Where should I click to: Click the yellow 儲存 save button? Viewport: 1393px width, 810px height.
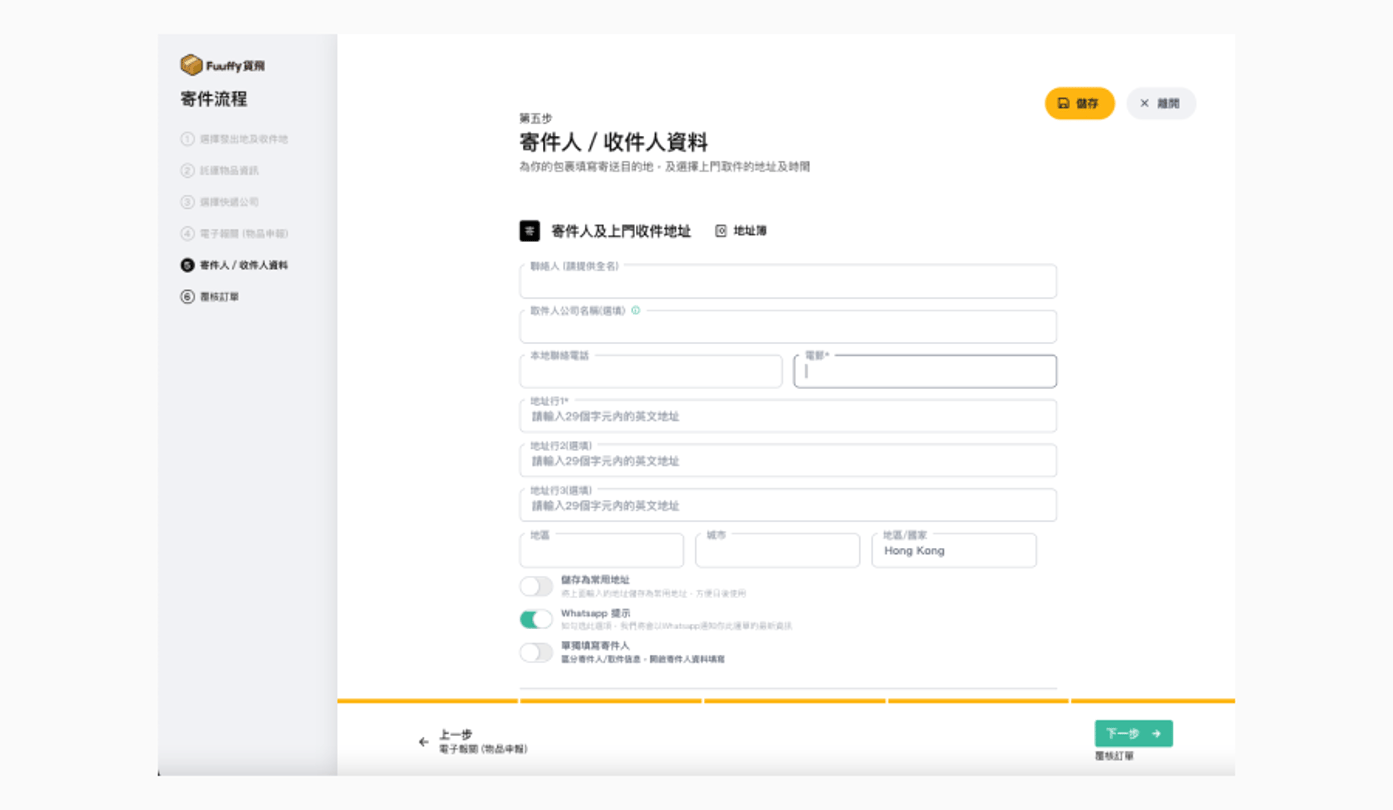[1079, 103]
